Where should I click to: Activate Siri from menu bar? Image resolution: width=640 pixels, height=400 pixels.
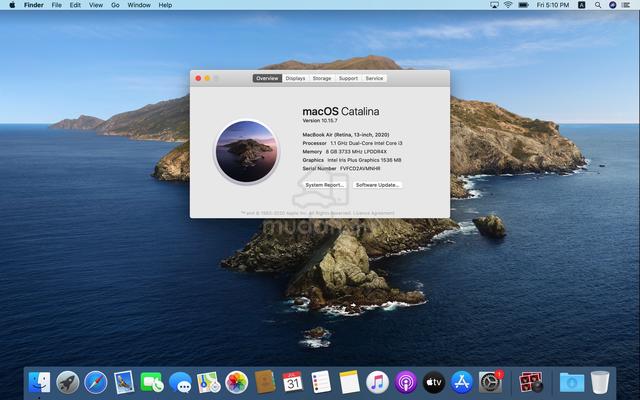(613, 5)
